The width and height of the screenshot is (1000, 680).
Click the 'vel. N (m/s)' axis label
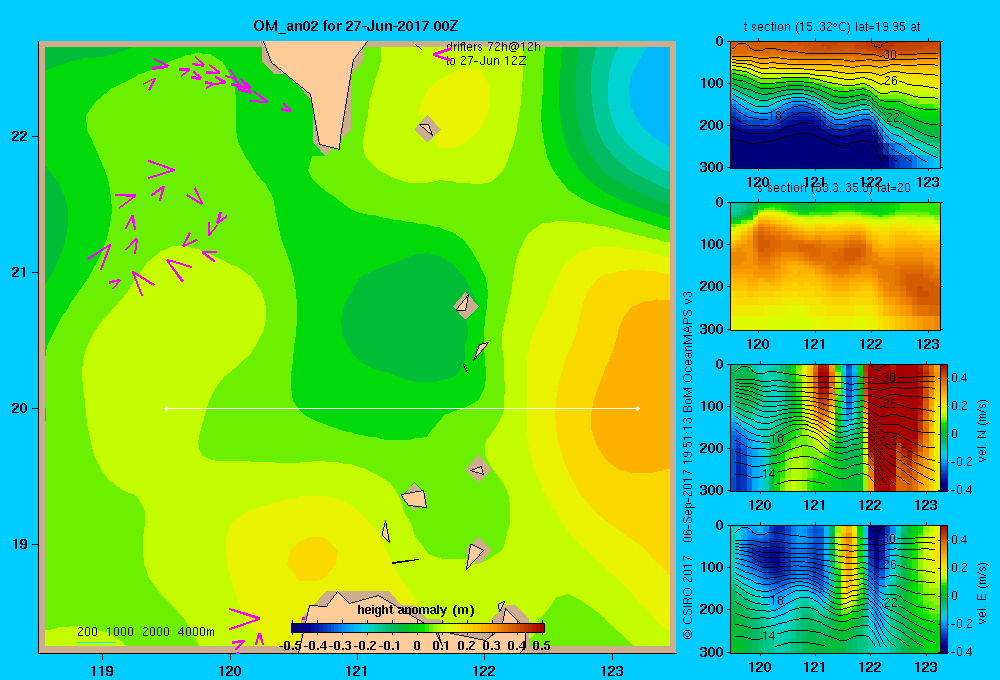point(982,431)
